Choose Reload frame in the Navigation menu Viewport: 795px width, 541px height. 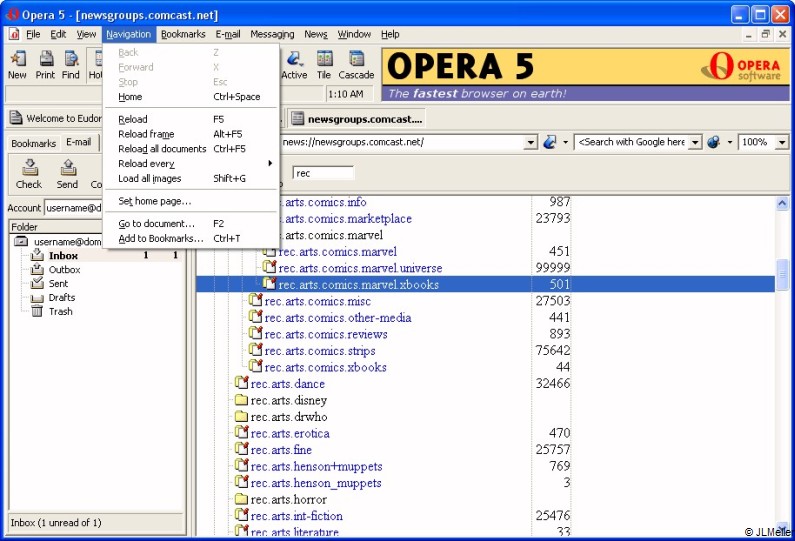coord(191,134)
